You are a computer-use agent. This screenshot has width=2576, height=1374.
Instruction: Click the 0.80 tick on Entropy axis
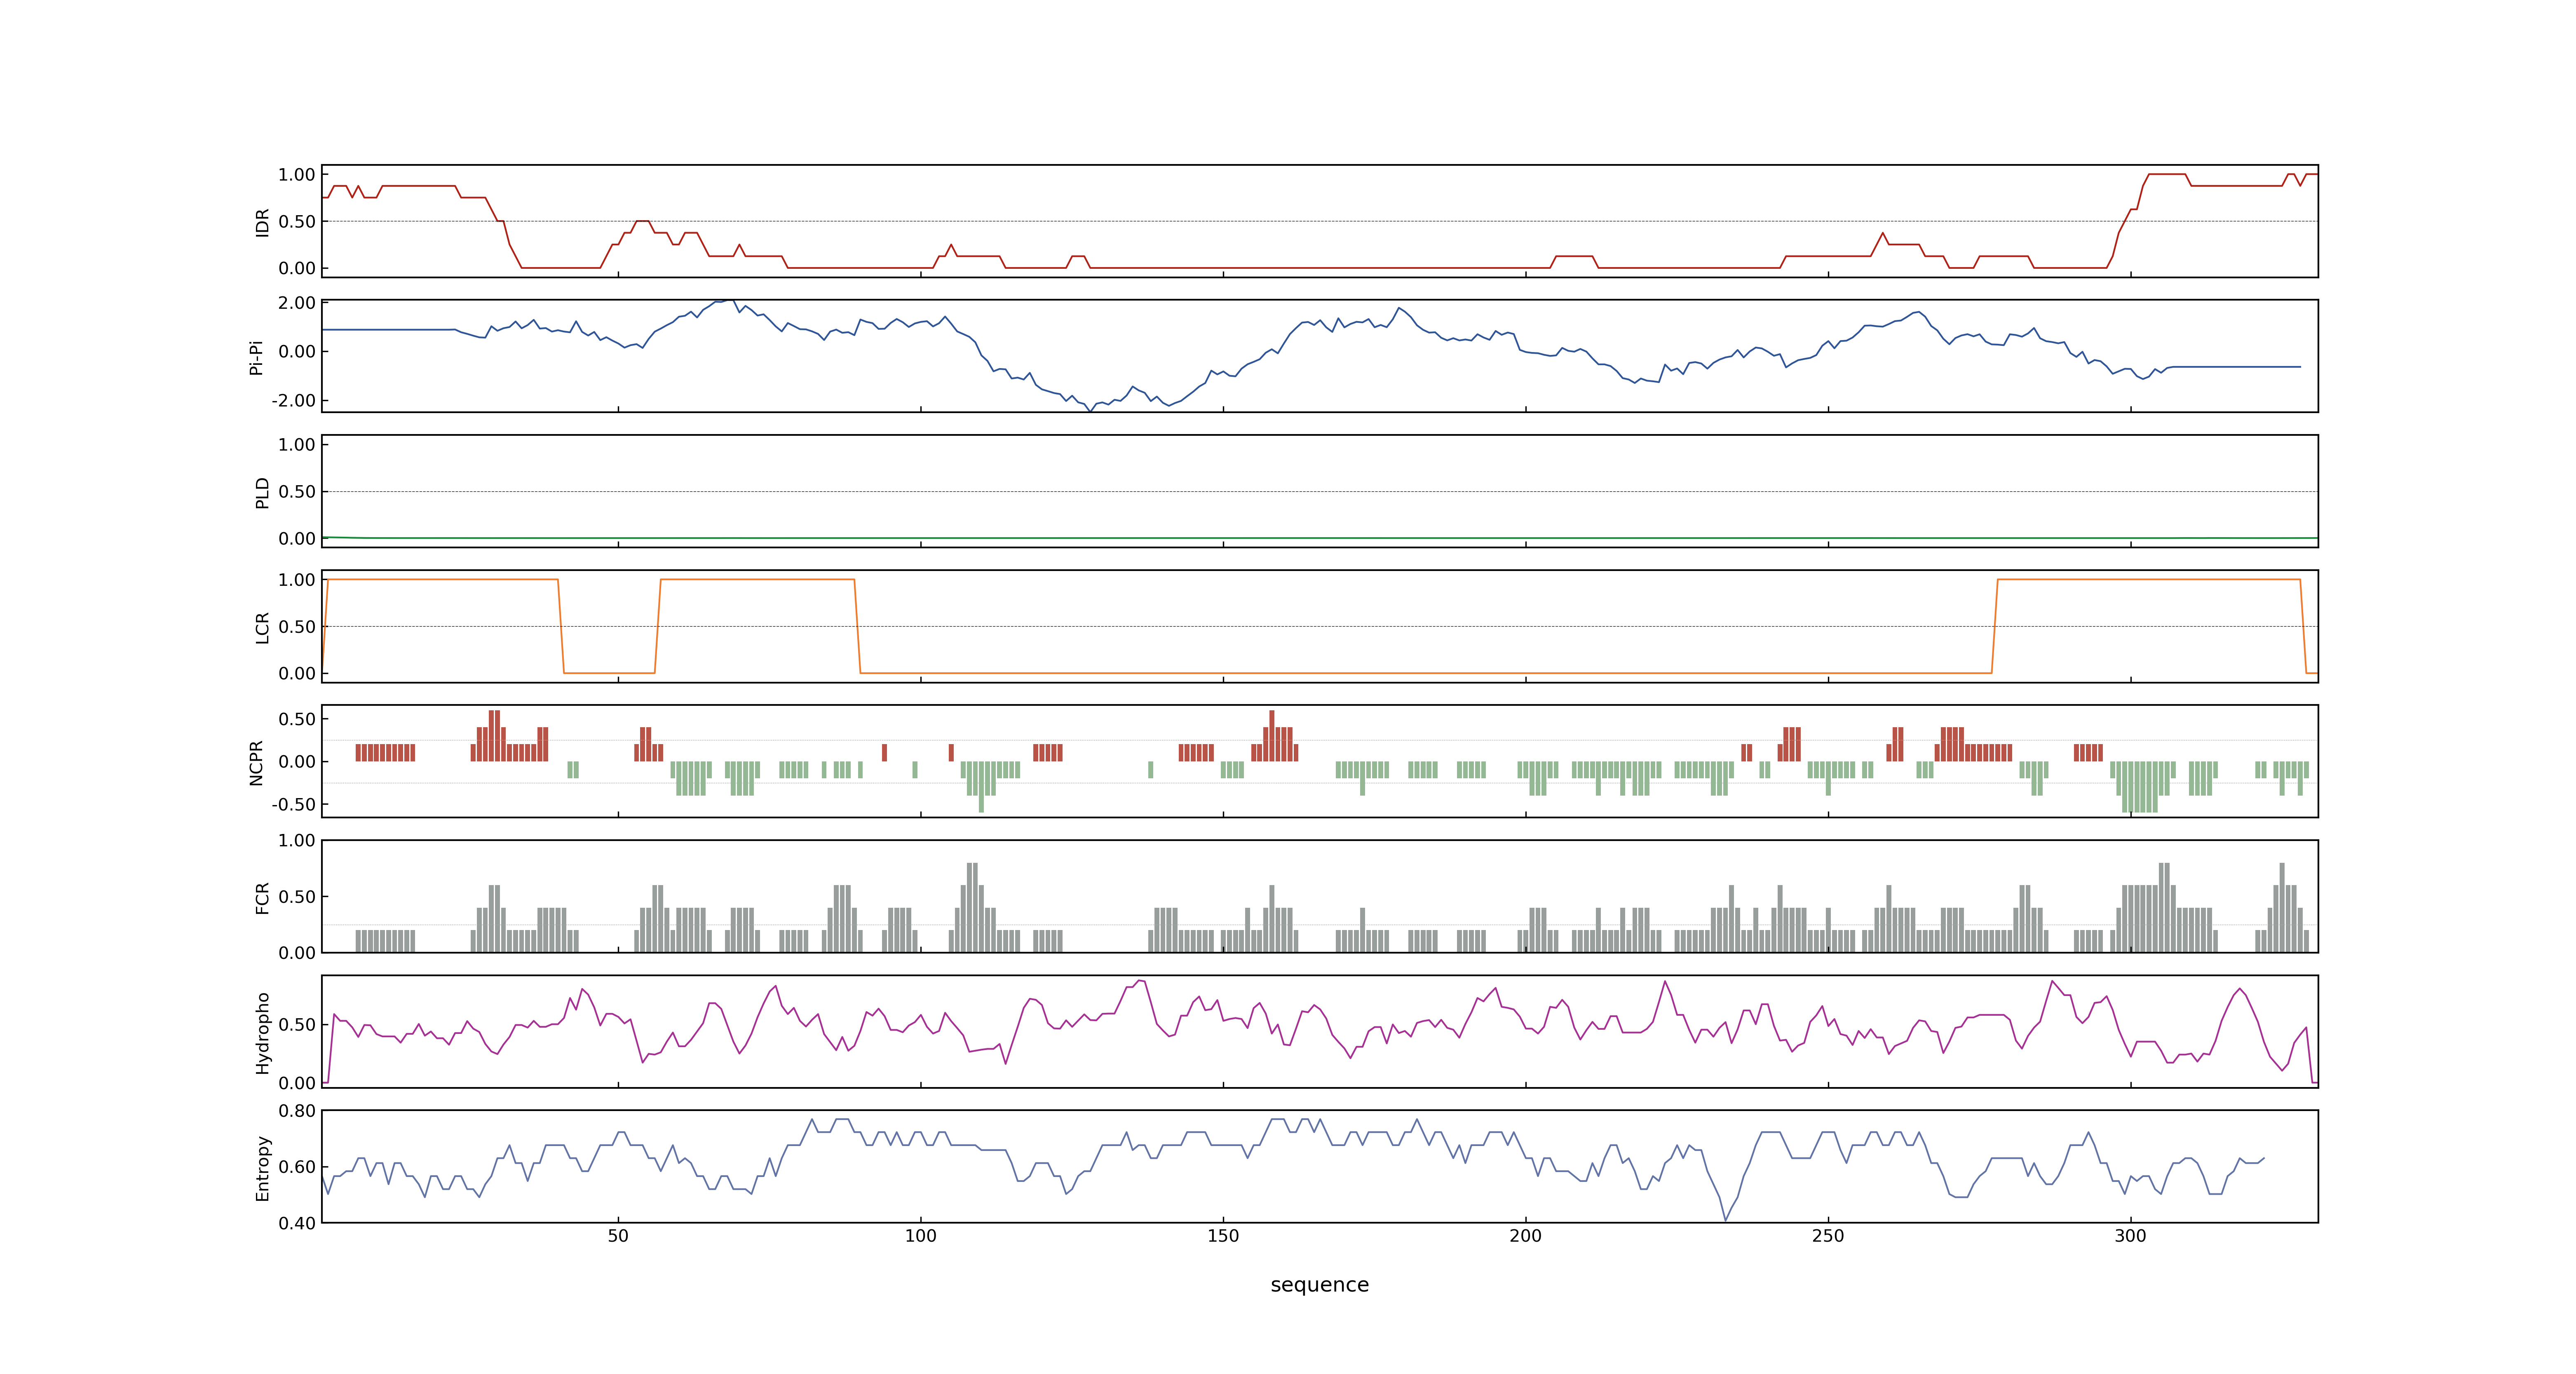(x=297, y=1111)
